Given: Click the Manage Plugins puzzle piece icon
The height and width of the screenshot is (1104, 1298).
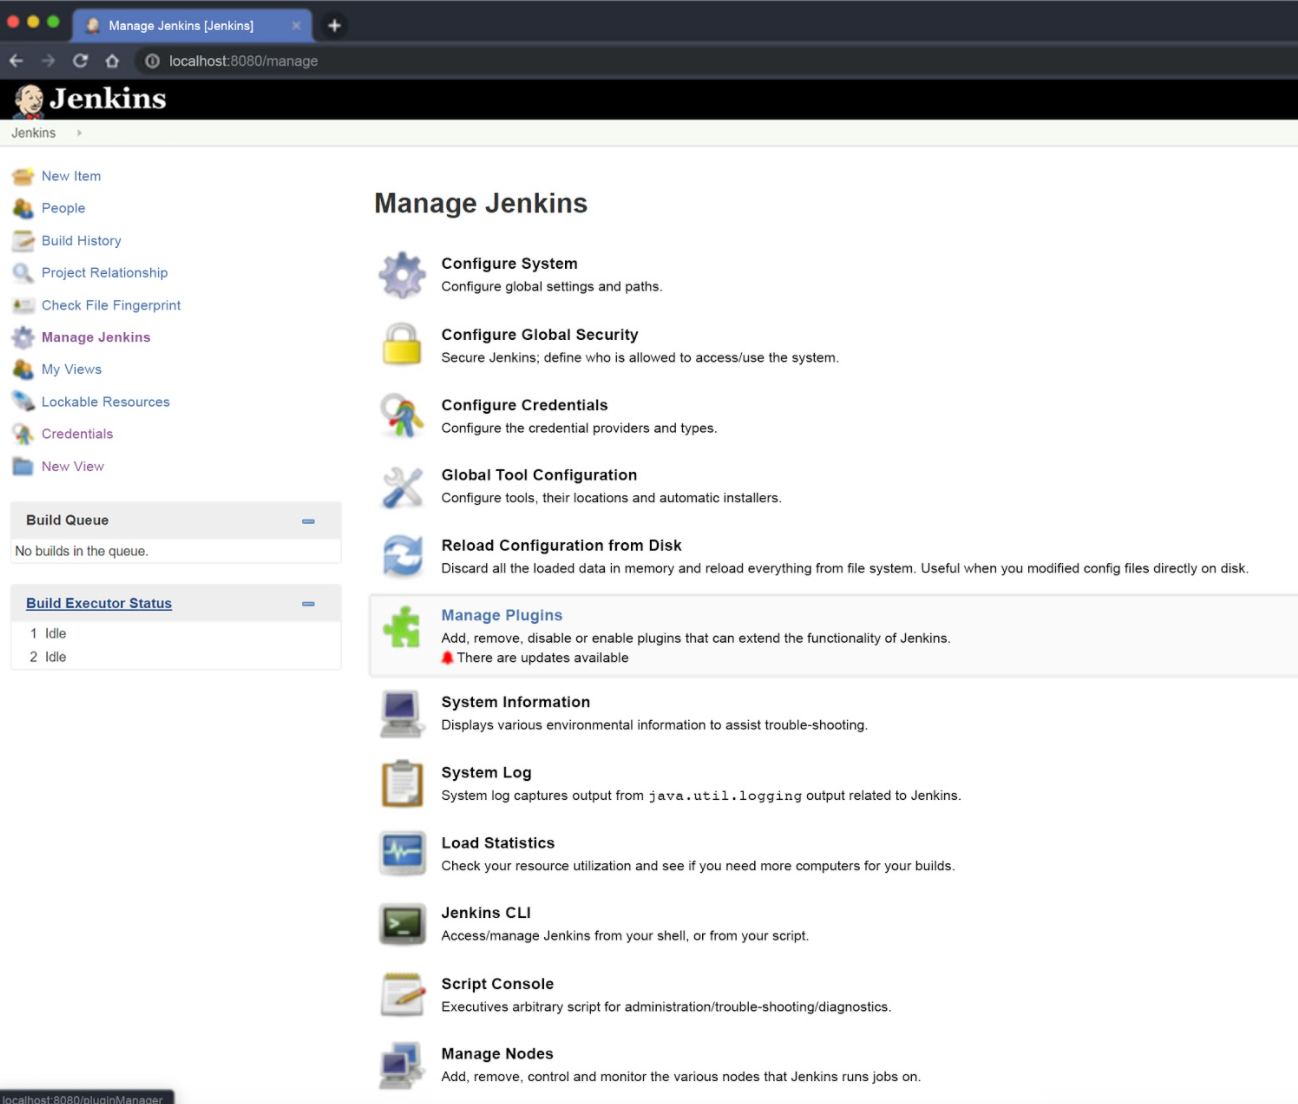Looking at the screenshot, I should (x=402, y=627).
